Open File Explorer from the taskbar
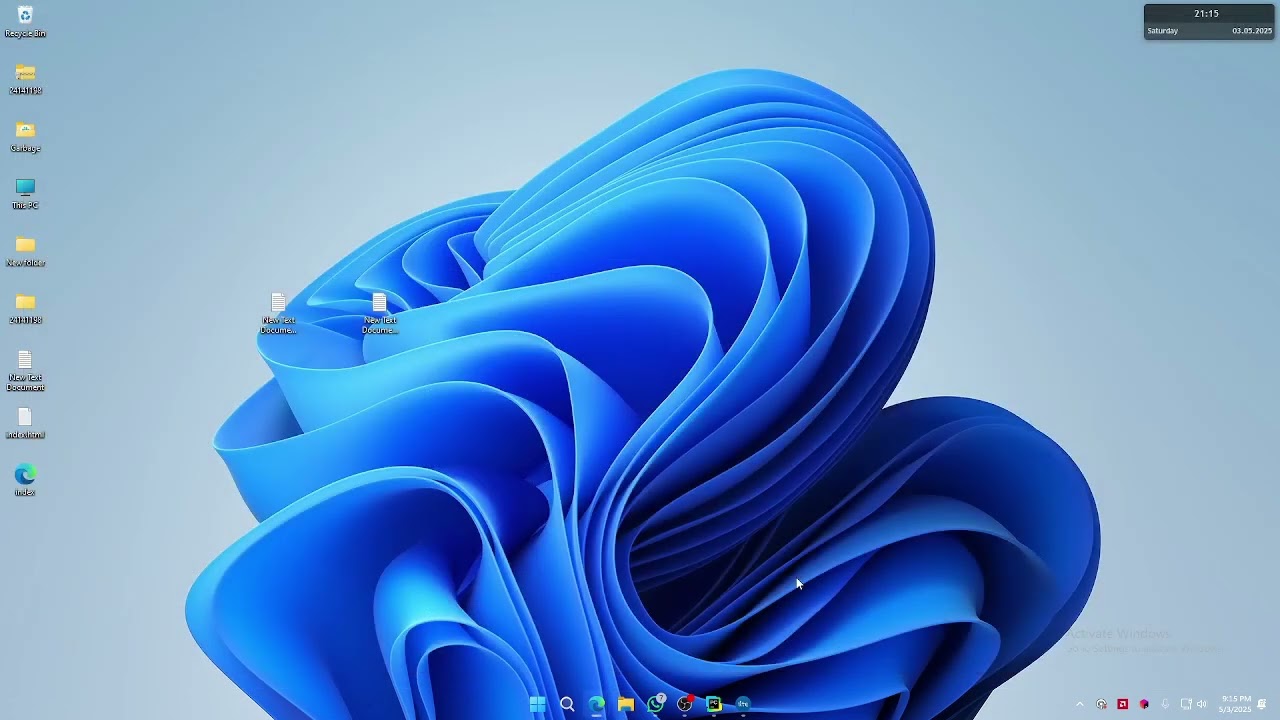Image resolution: width=1280 pixels, height=720 pixels. point(626,704)
